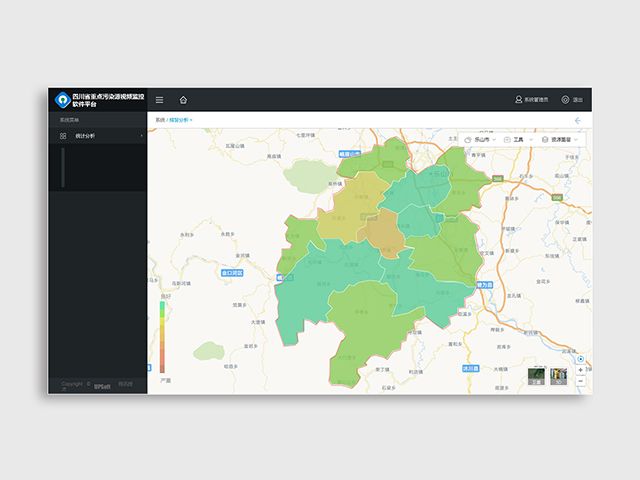Viewport: 640px width, 480px height.
Task: Click the green-to-red legend color bar
Action: [162, 337]
